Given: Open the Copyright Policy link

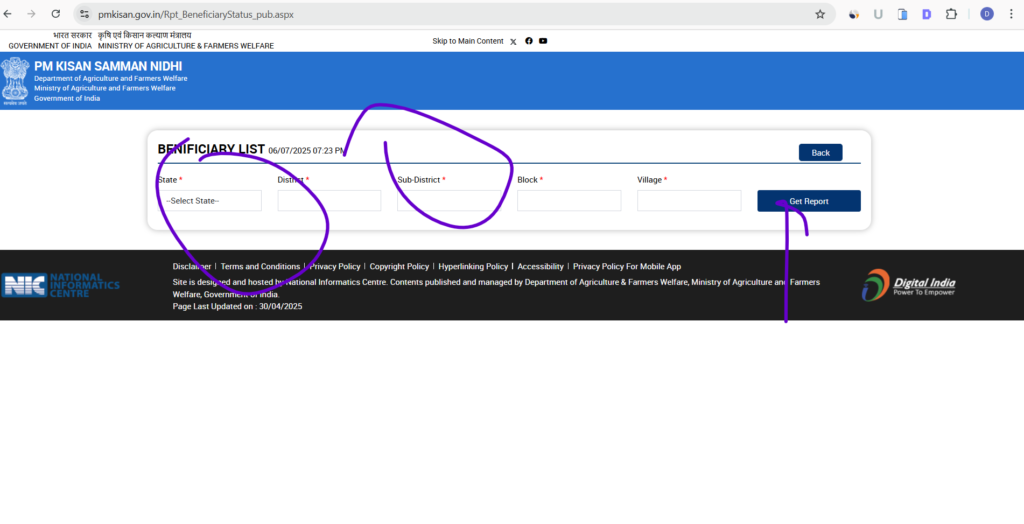Looking at the screenshot, I should coord(399,267).
